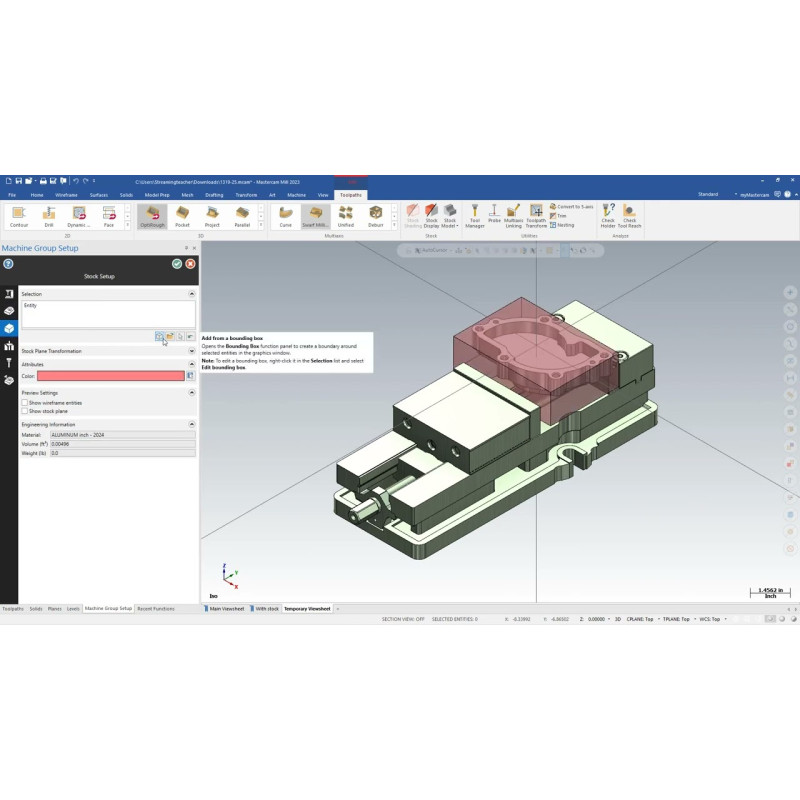Screen dimensions: 800x800
Task: Click the Material field showing ALUMINUM inch
Action: click(x=122, y=435)
